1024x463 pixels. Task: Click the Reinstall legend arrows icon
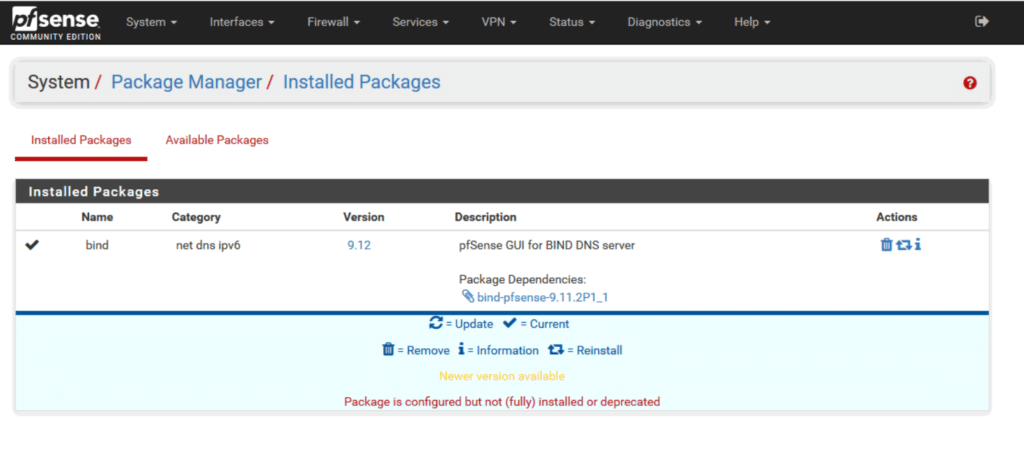coord(556,349)
